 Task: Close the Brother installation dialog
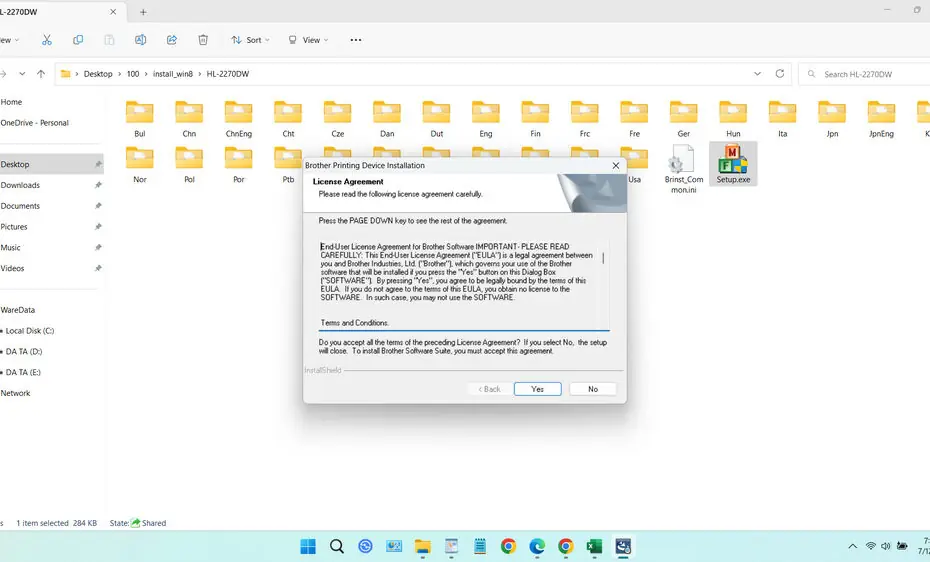point(616,165)
